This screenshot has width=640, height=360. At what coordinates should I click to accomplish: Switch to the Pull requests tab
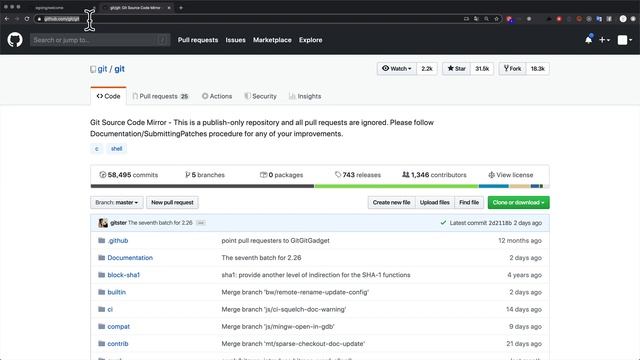(160, 96)
